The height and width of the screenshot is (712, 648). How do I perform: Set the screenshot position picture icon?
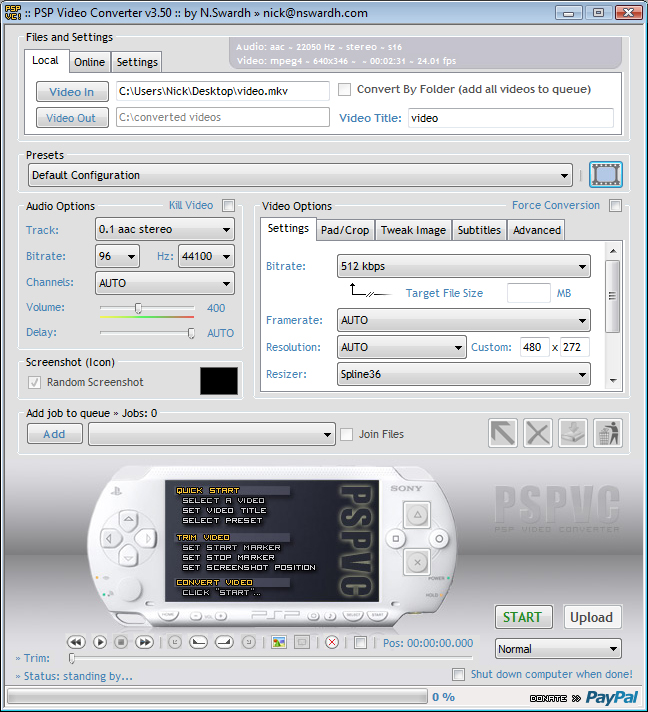click(279, 642)
